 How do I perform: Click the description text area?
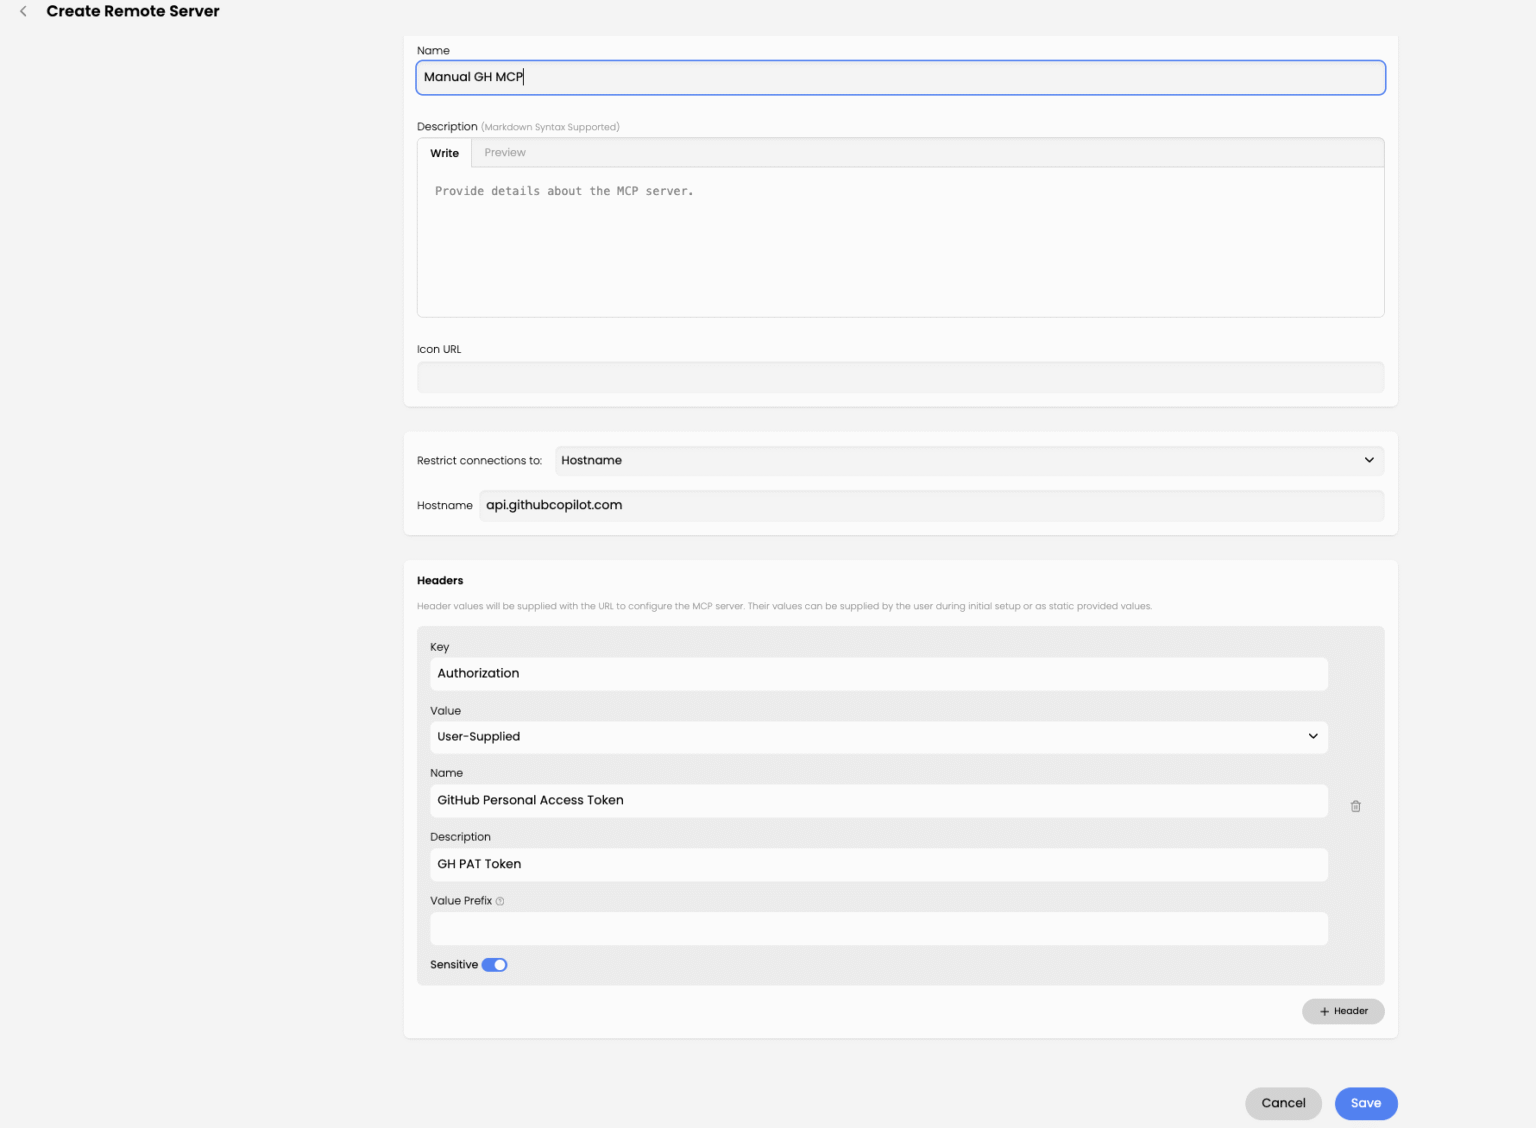coord(900,242)
